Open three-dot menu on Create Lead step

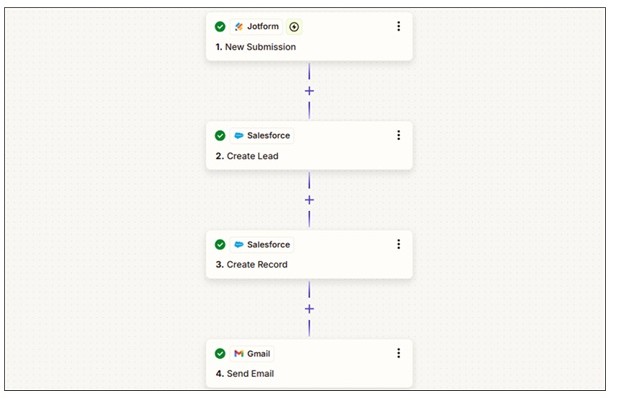pos(398,136)
